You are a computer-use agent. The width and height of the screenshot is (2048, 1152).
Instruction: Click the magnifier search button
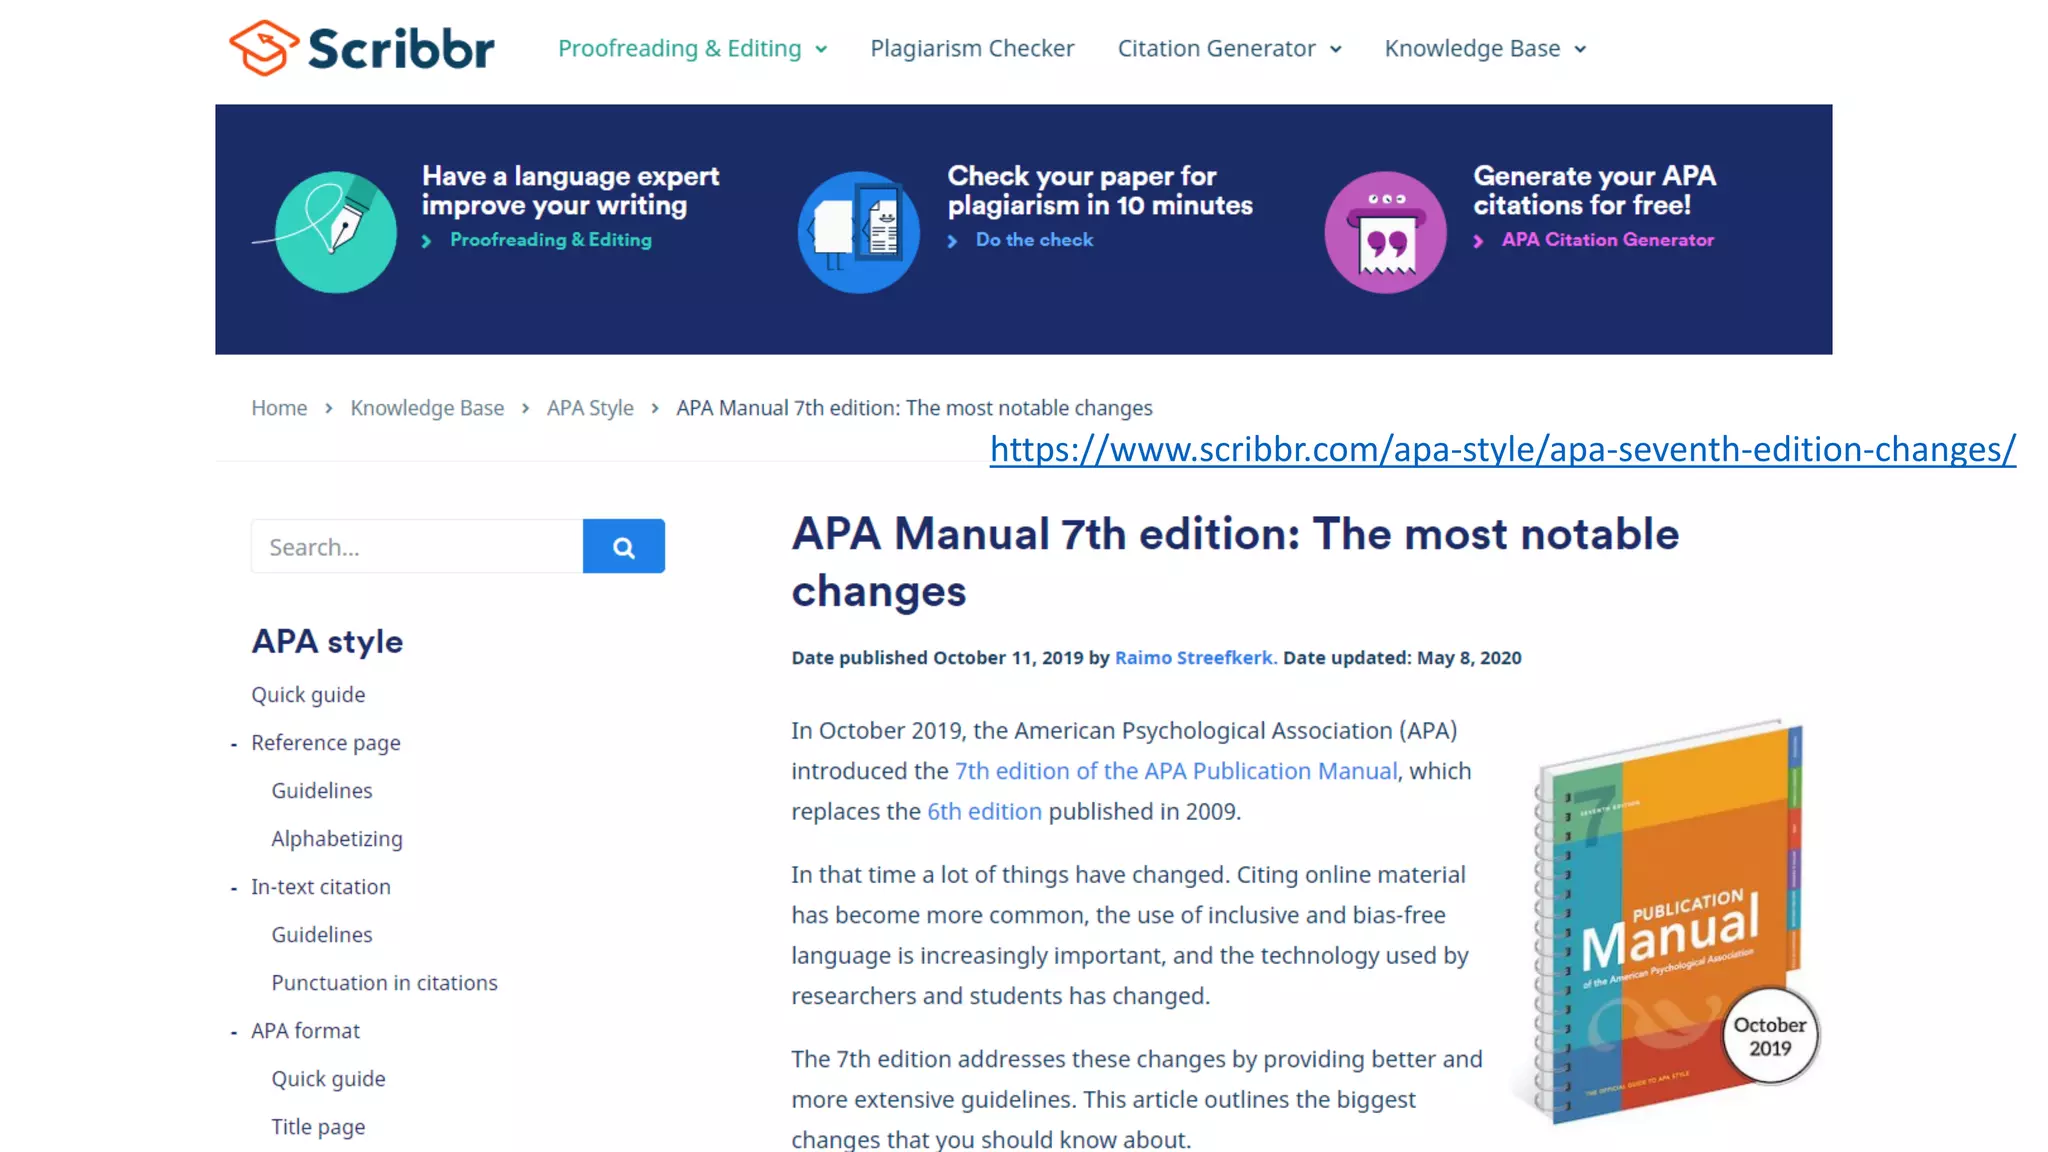point(624,546)
